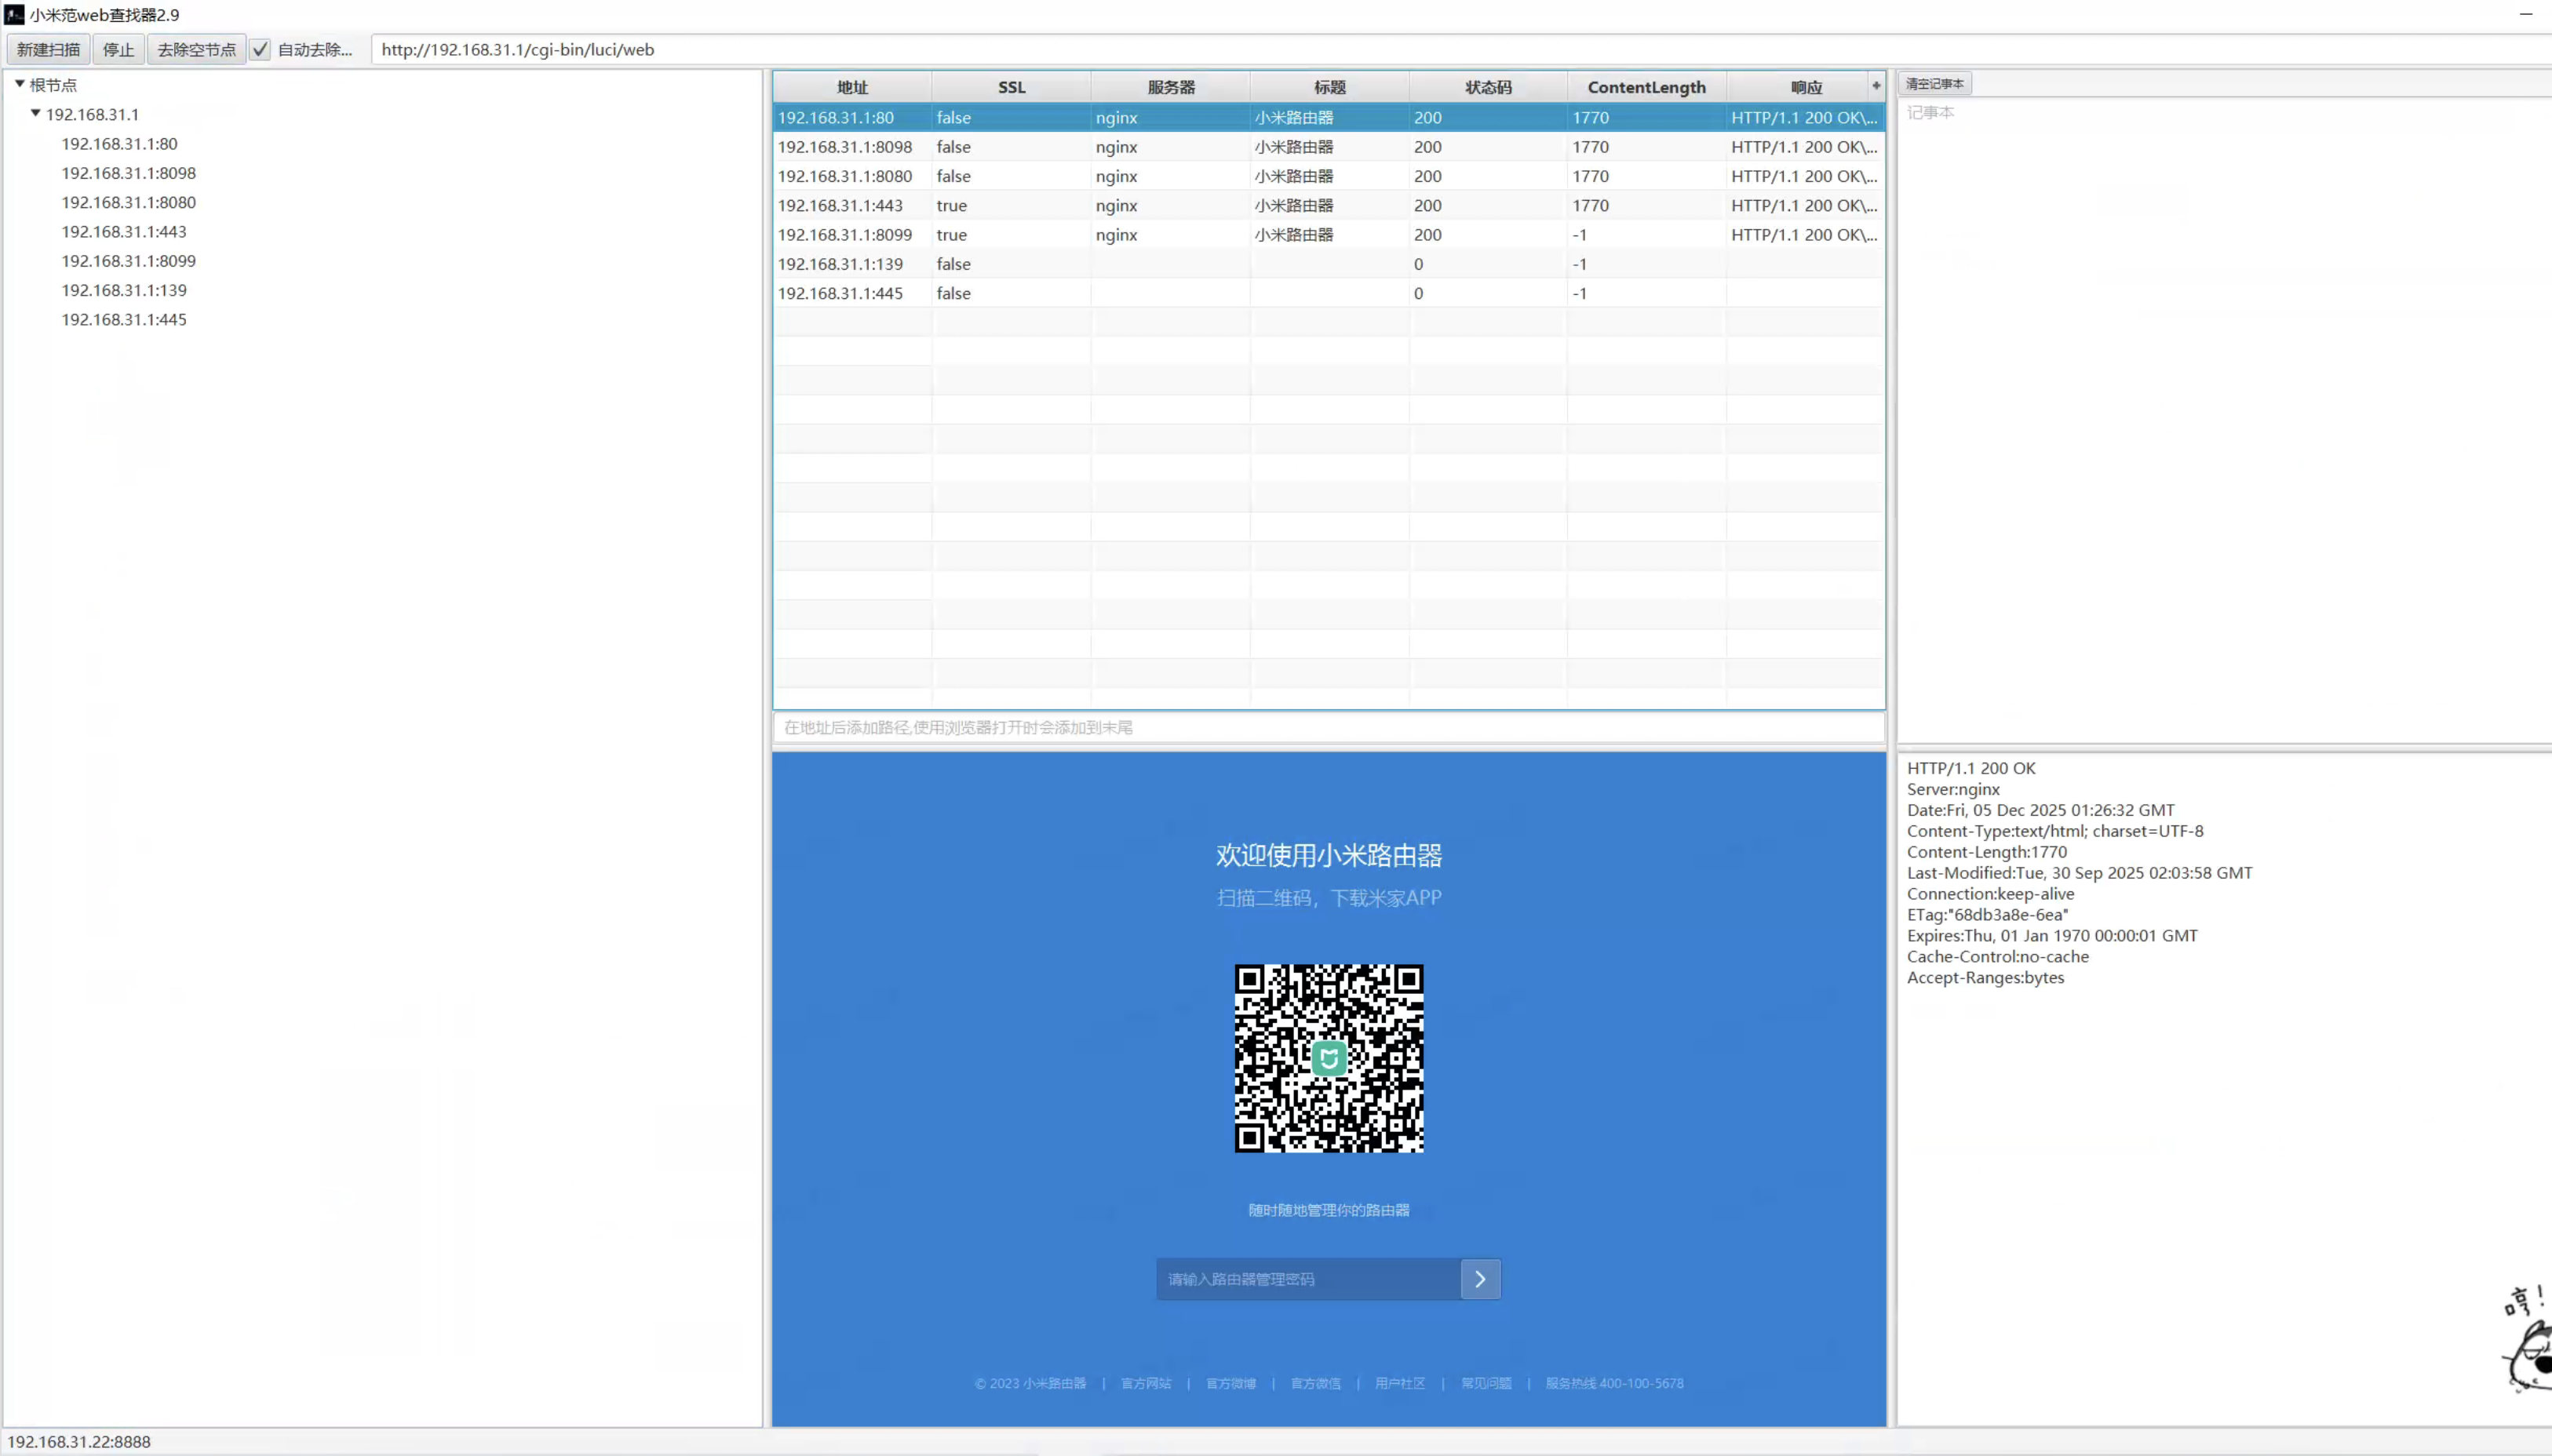Click the router admin password input field
The width and height of the screenshot is (2552, 1456).
(1306, 1279)
